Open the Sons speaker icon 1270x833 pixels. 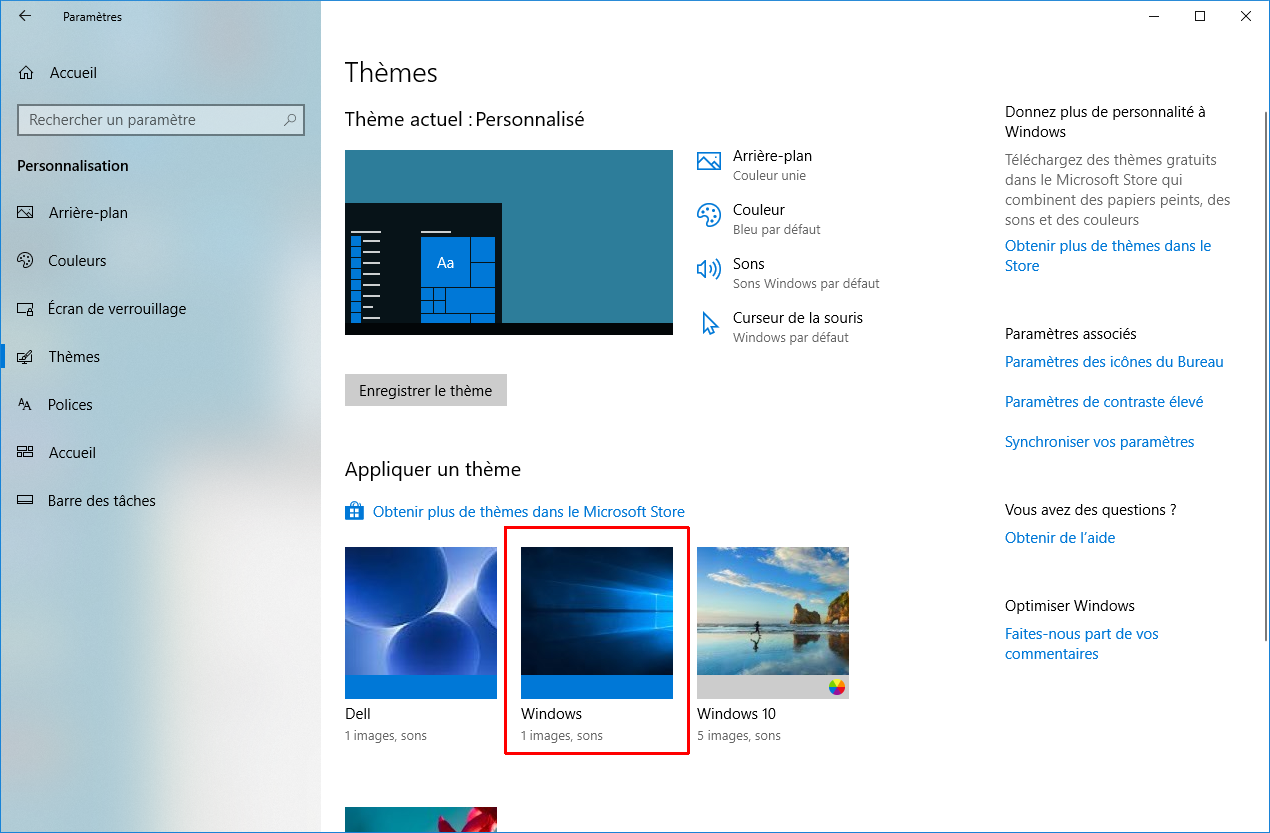click(x=709, y=269)
